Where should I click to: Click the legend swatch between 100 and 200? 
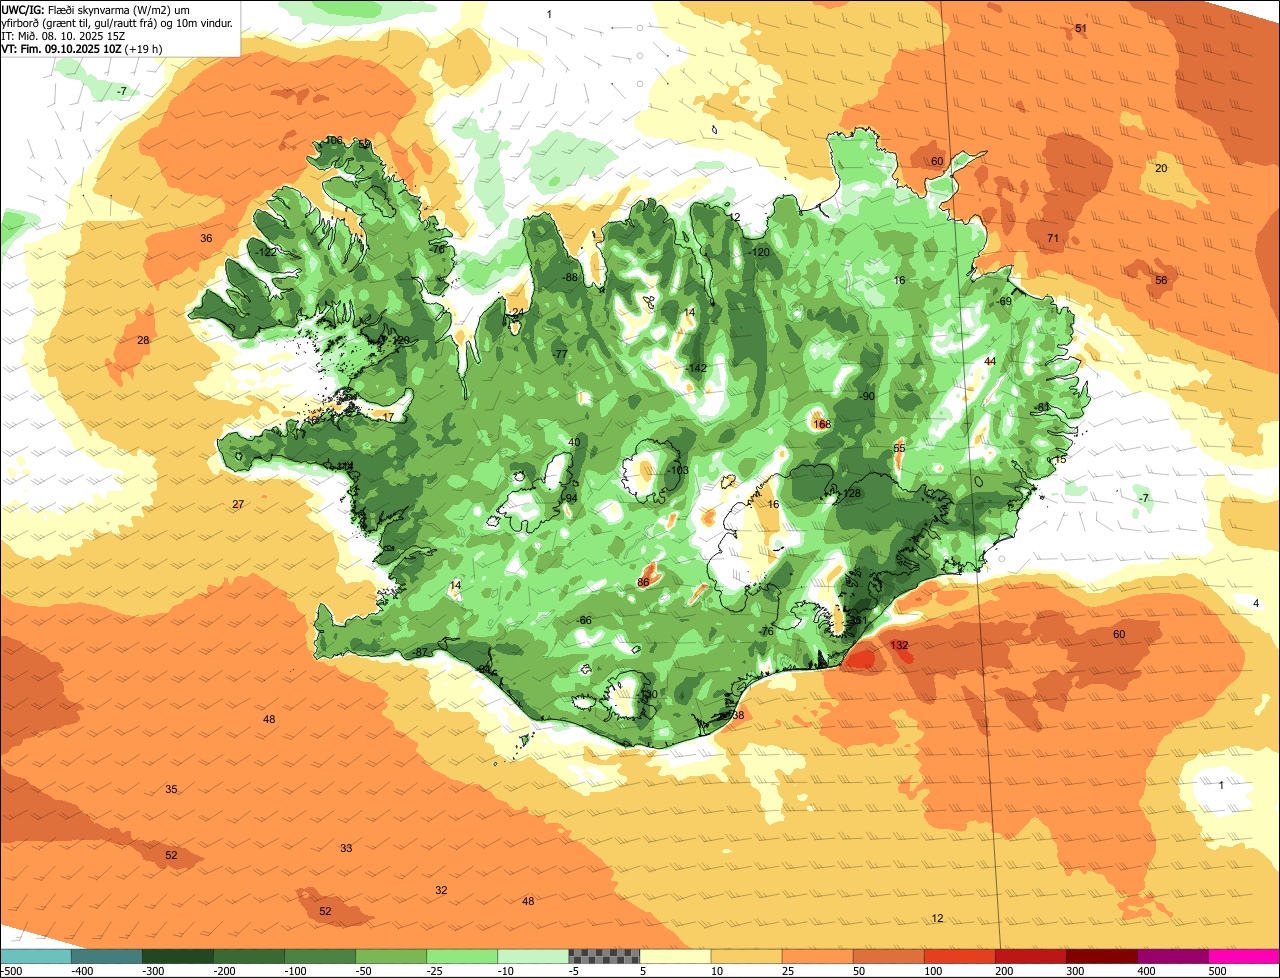(x=959, y=956)
